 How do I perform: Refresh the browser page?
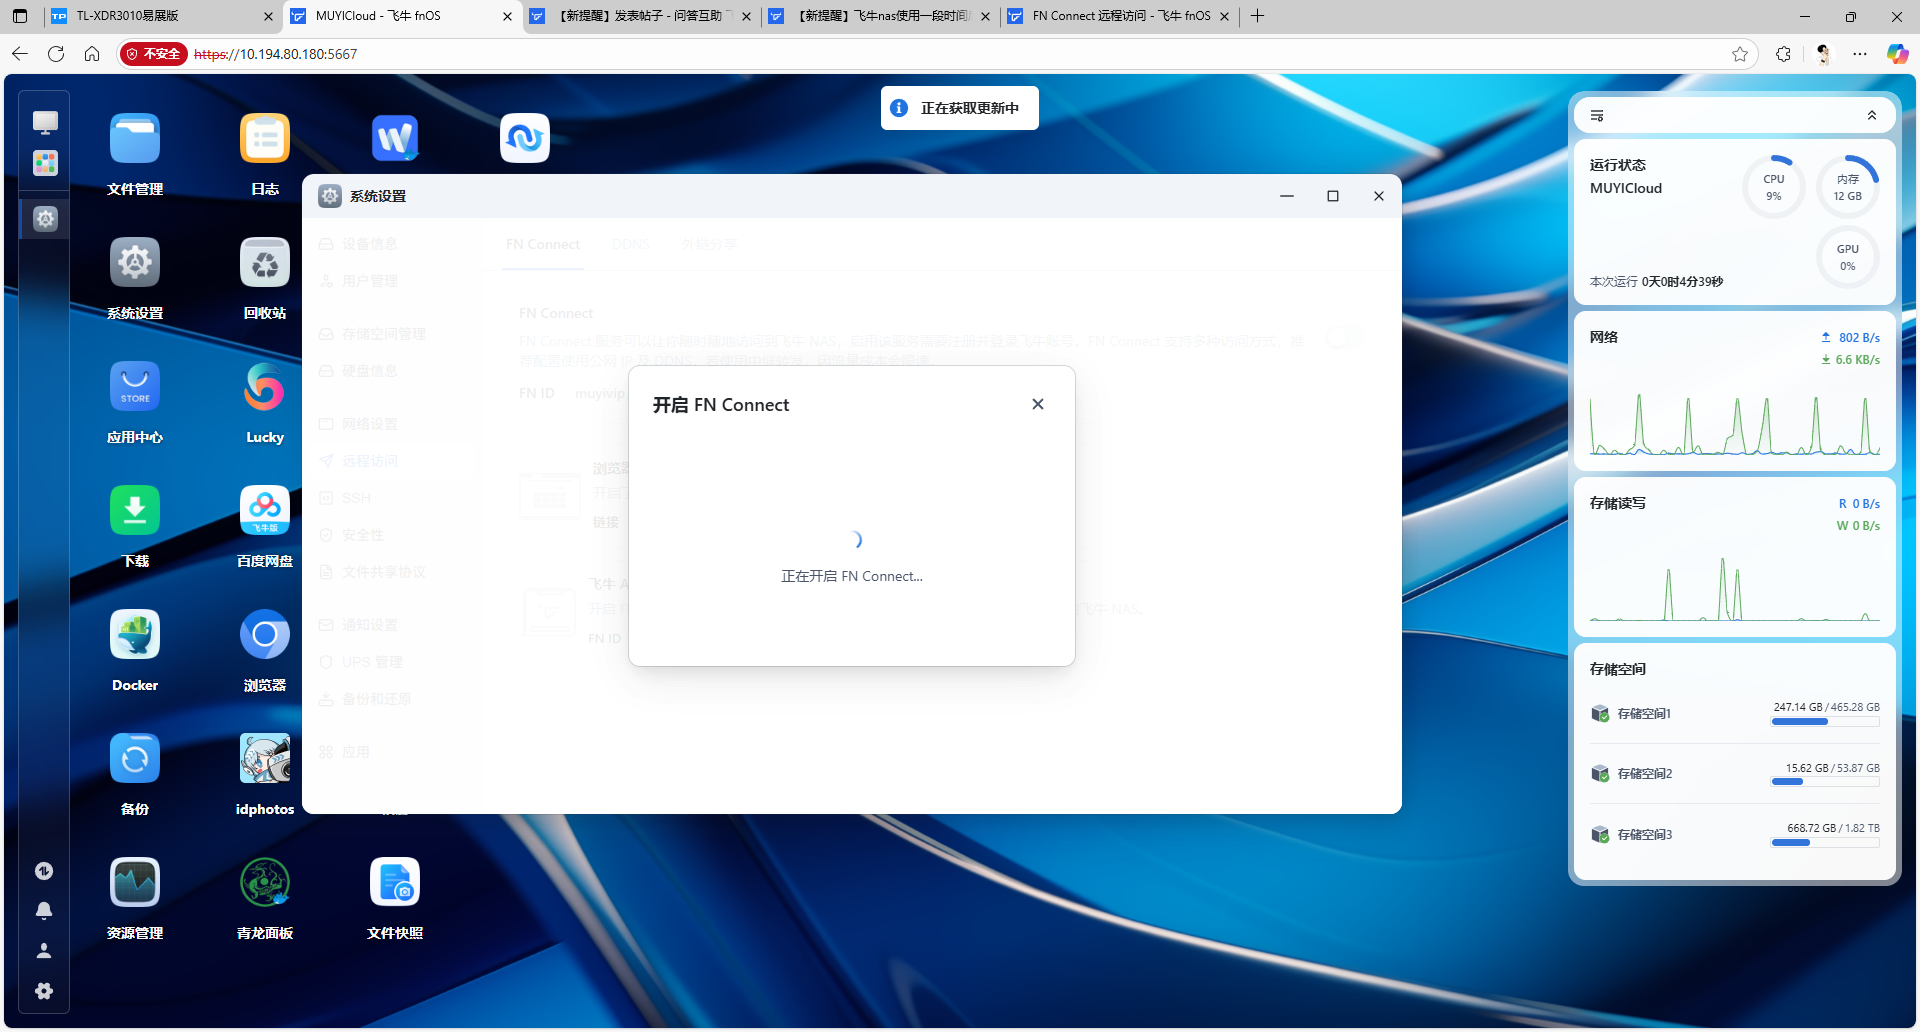(56, 54)
